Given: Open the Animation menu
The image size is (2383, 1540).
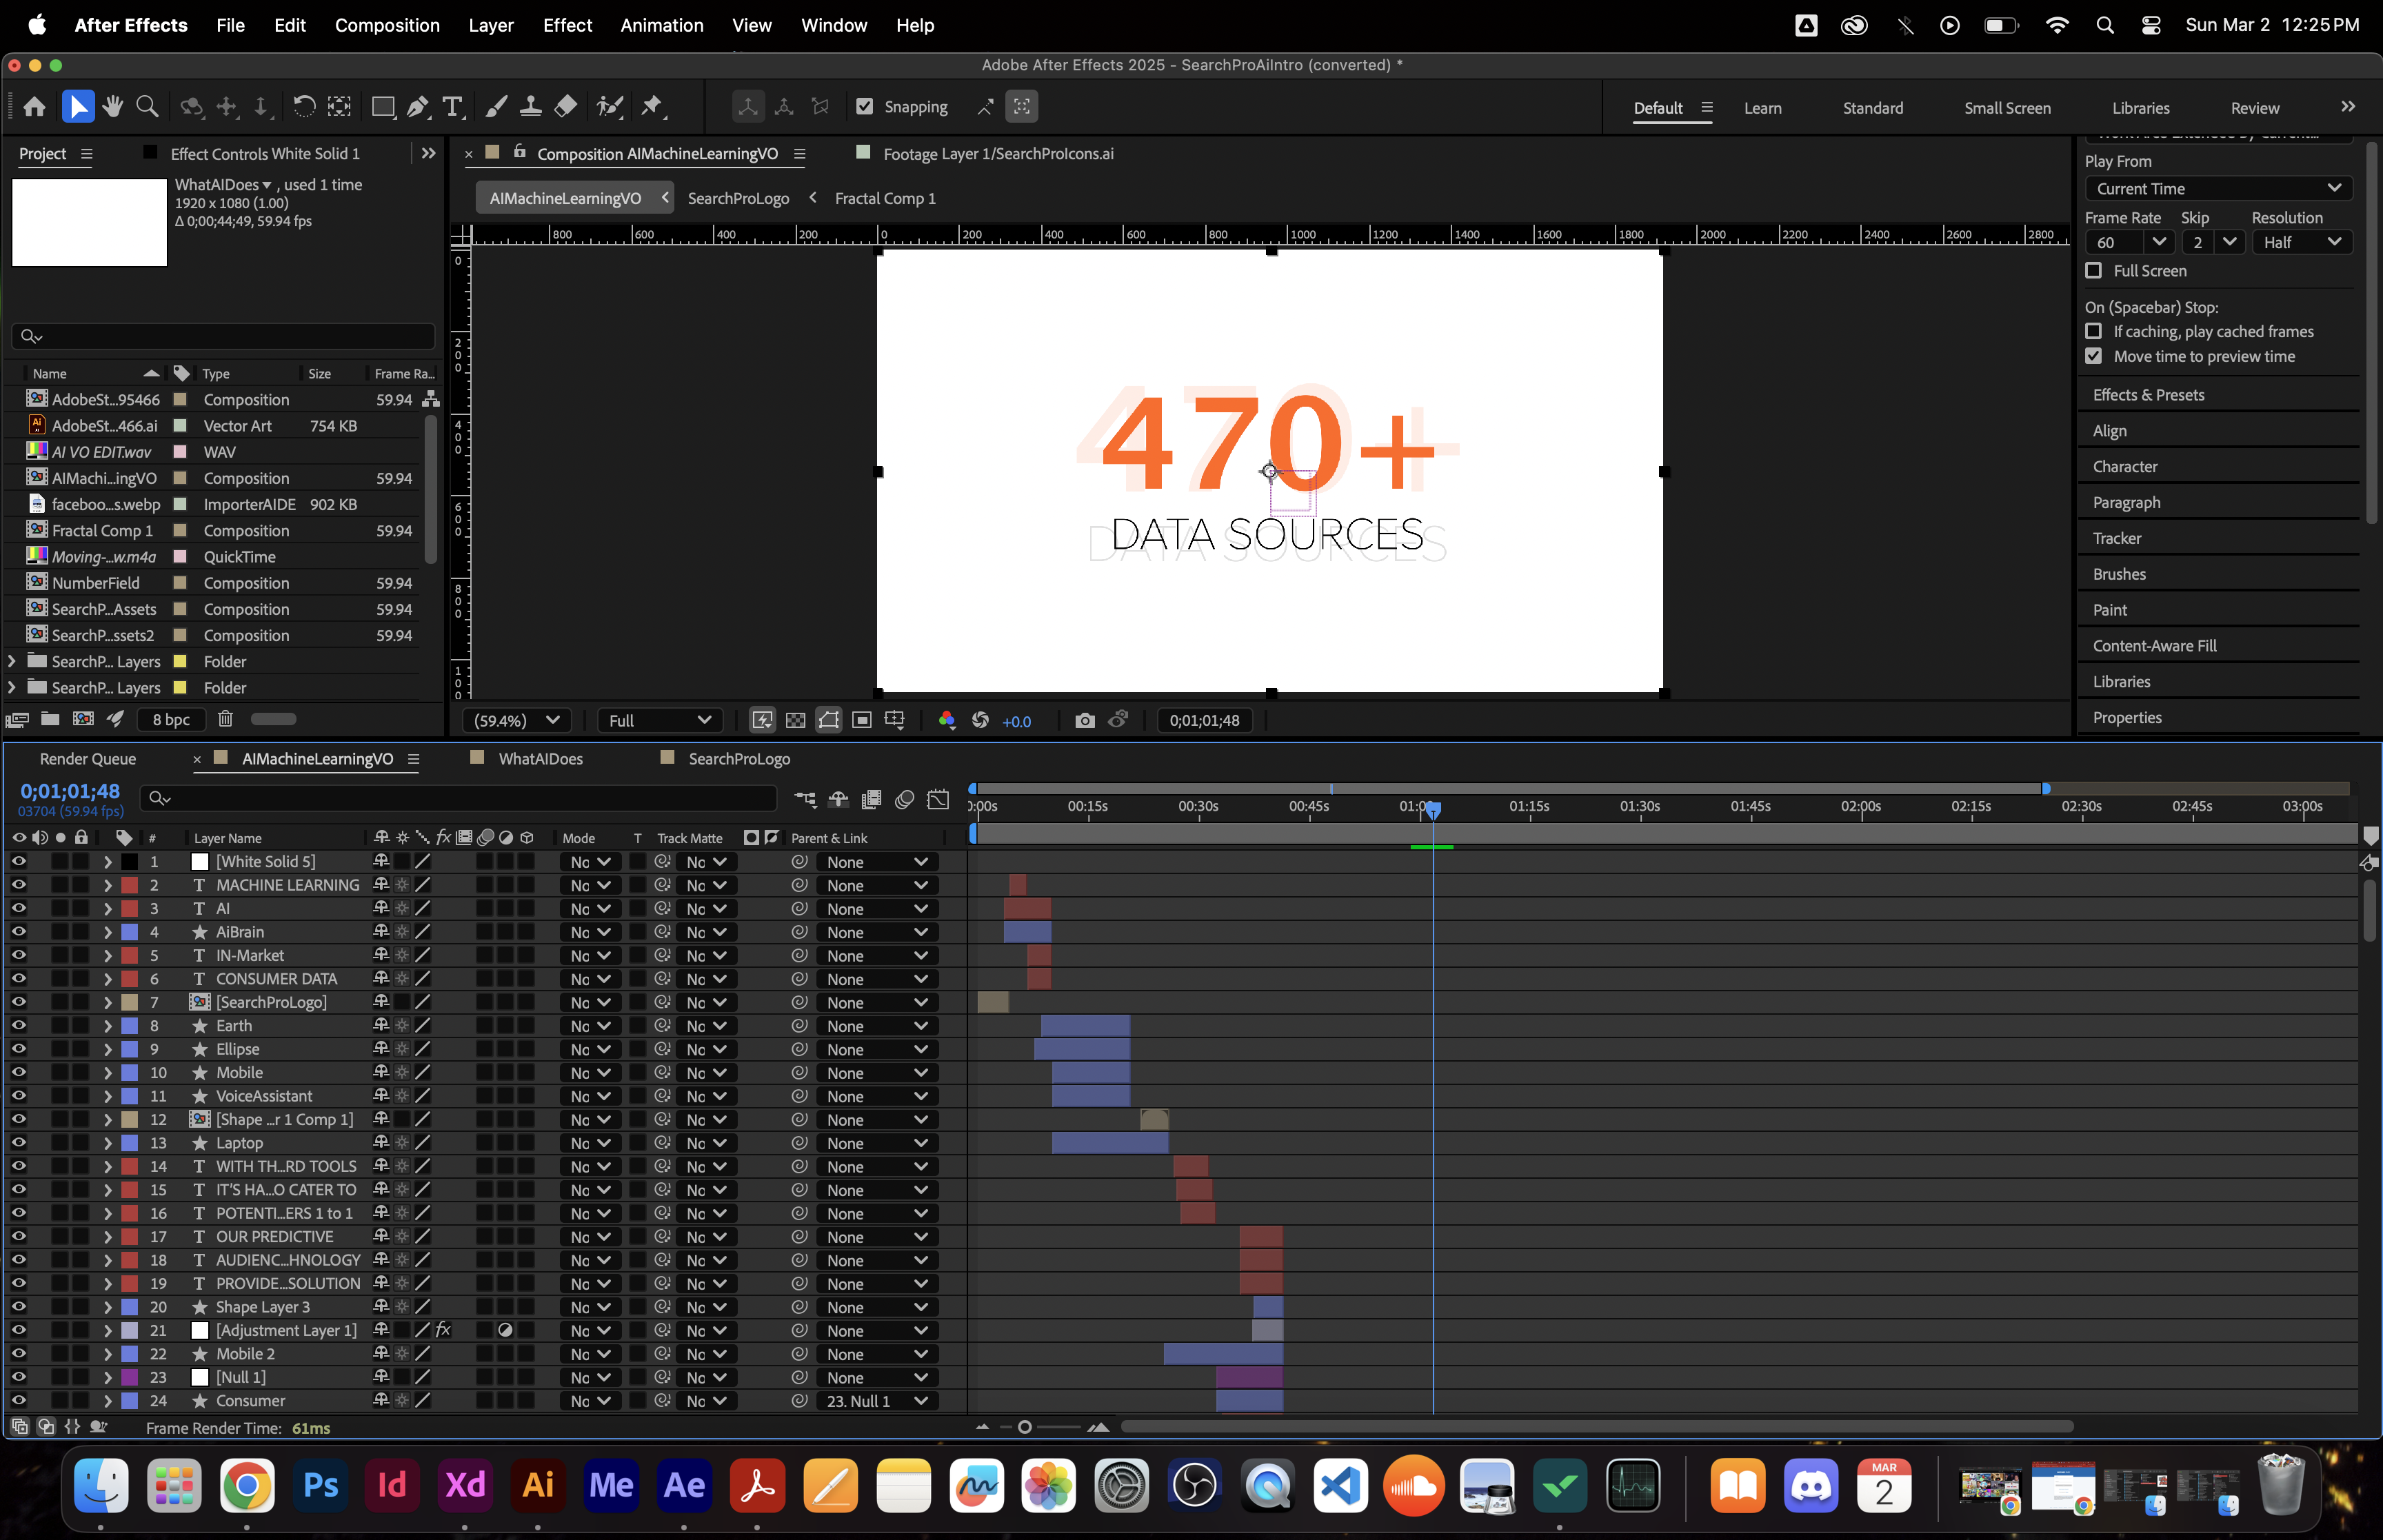Looking at the screenshot, I should point(661,25).
